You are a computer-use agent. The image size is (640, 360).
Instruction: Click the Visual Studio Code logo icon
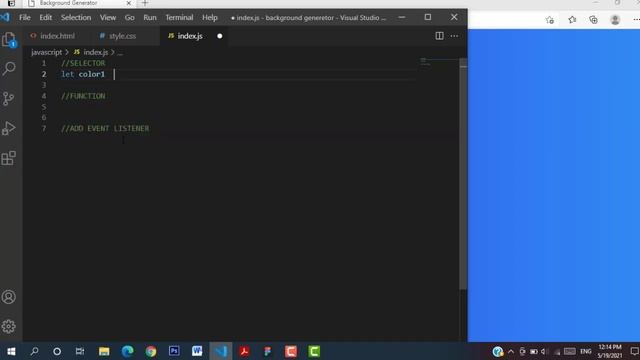tap(5, 17)
